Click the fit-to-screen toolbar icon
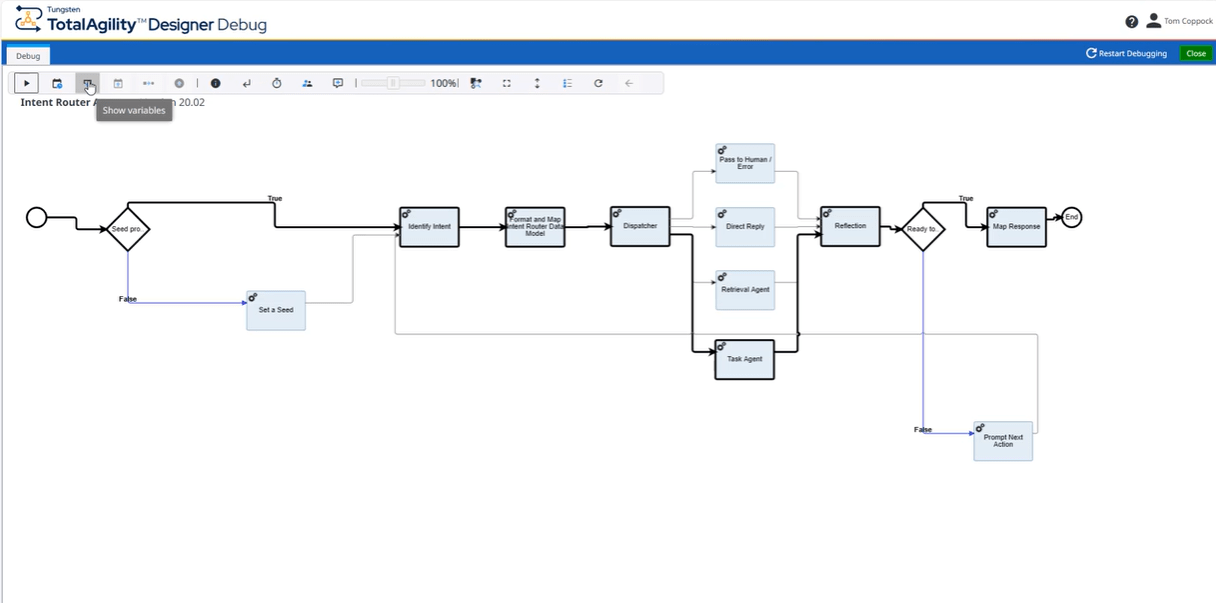The width and height of the screenshot is (1216, 603). 507,83
